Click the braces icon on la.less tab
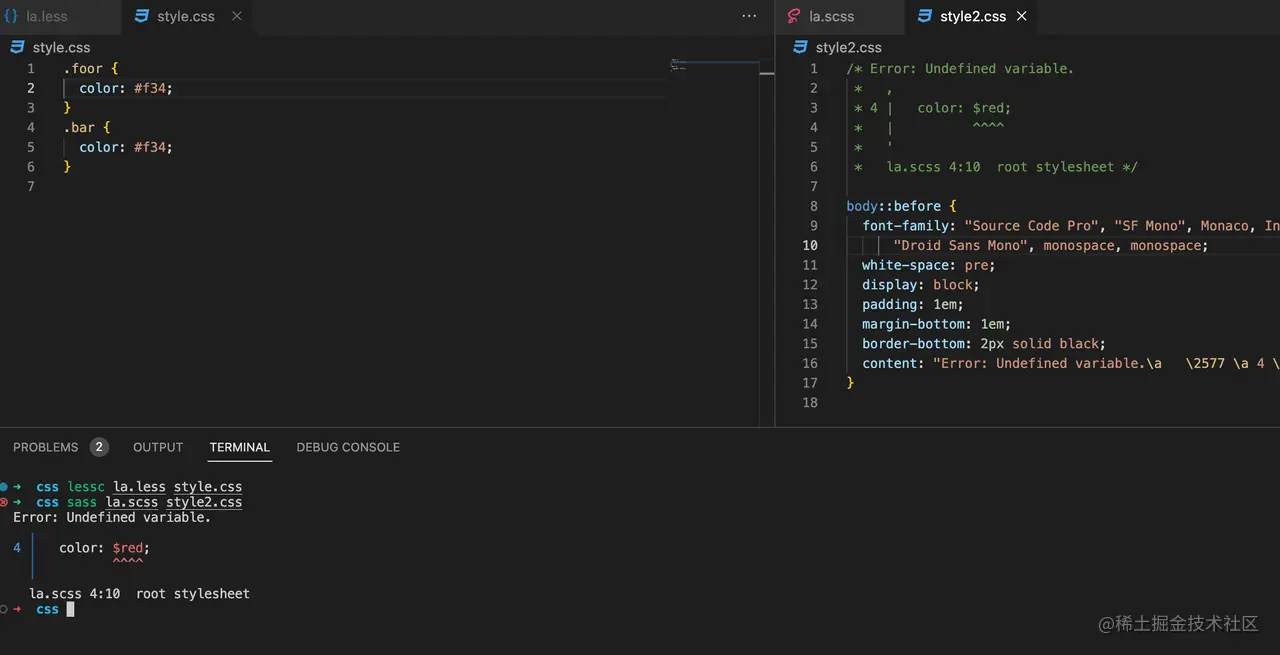The image size is (1280, 655). coord(11,16)
